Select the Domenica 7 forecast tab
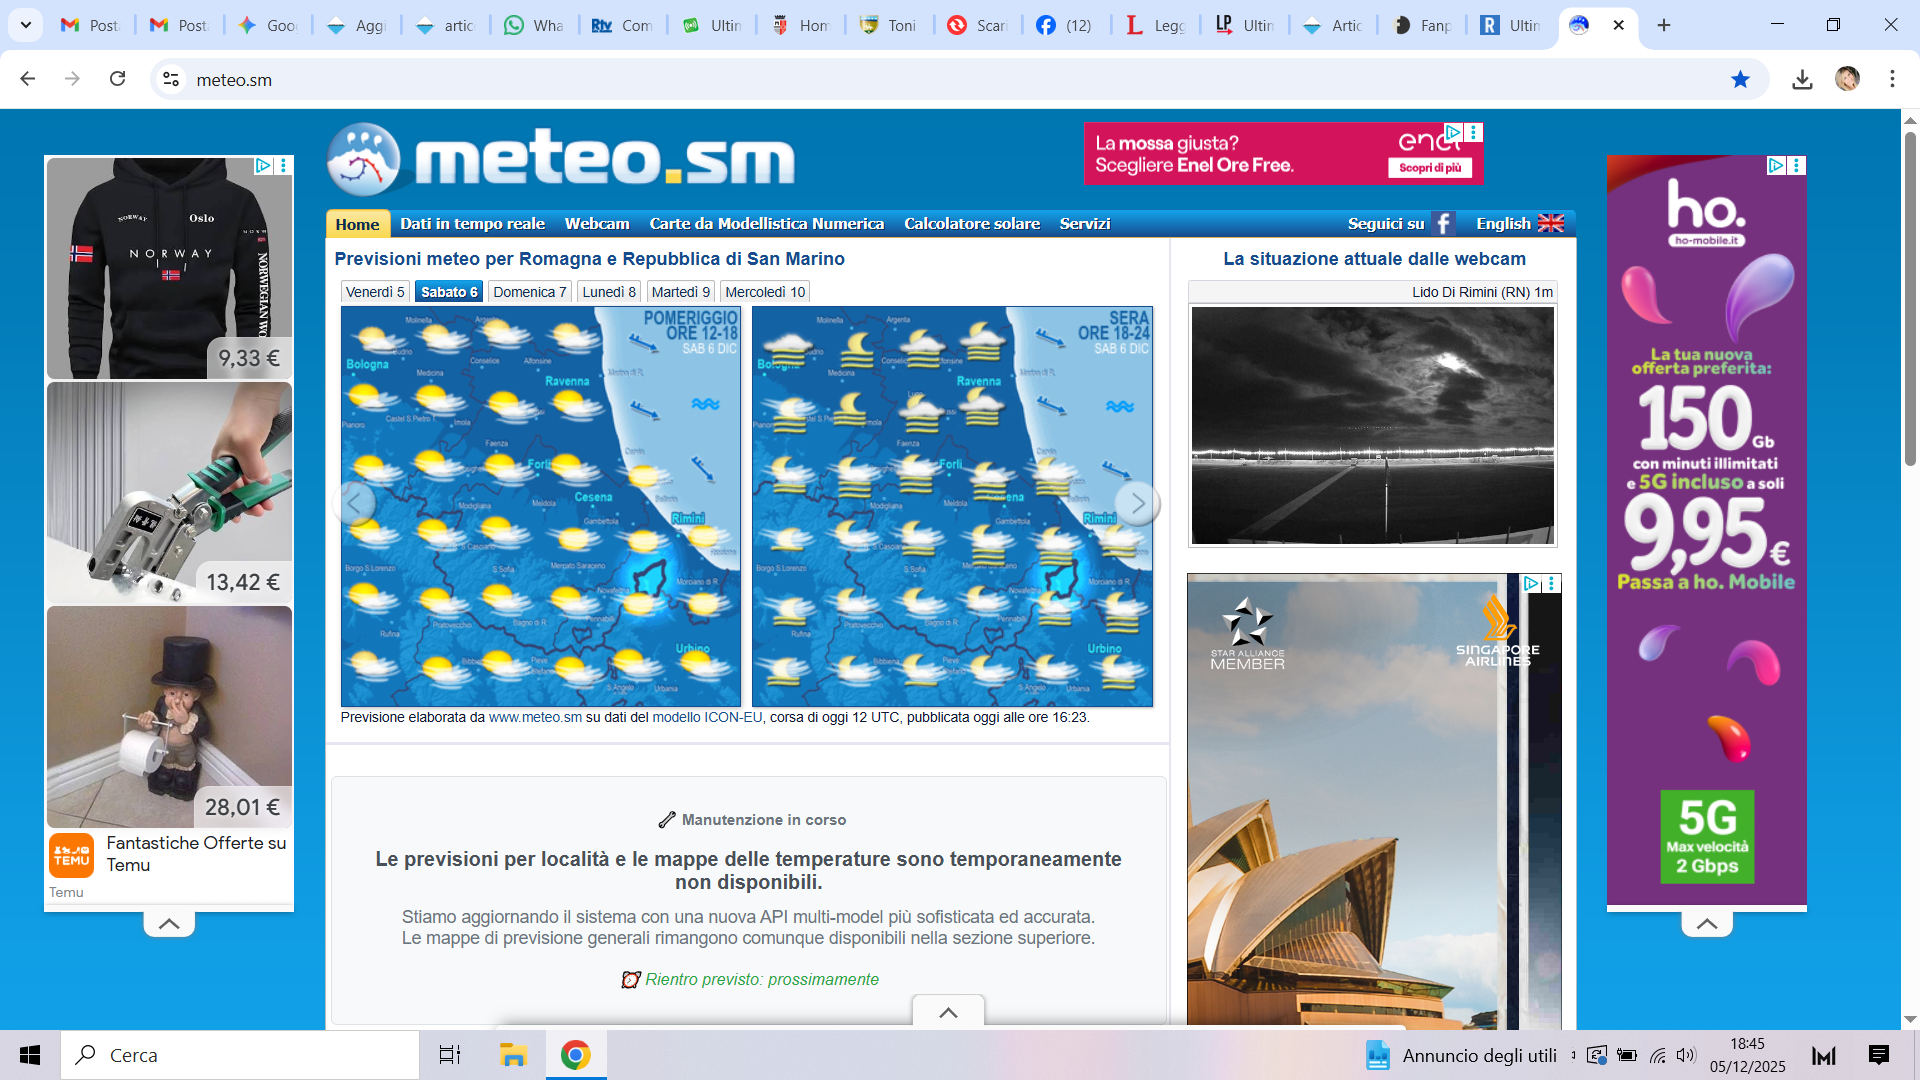1920x1080 pixels. click(x=529, y=292)
